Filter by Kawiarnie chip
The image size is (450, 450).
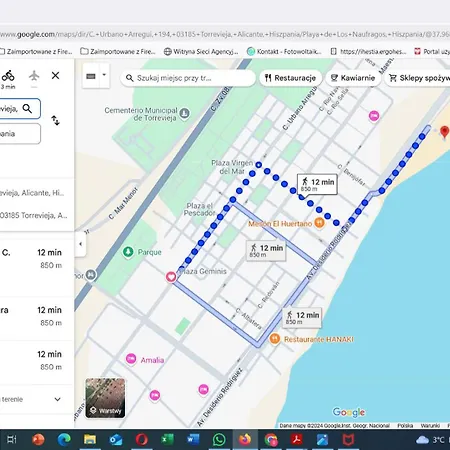tap(353, 78)
